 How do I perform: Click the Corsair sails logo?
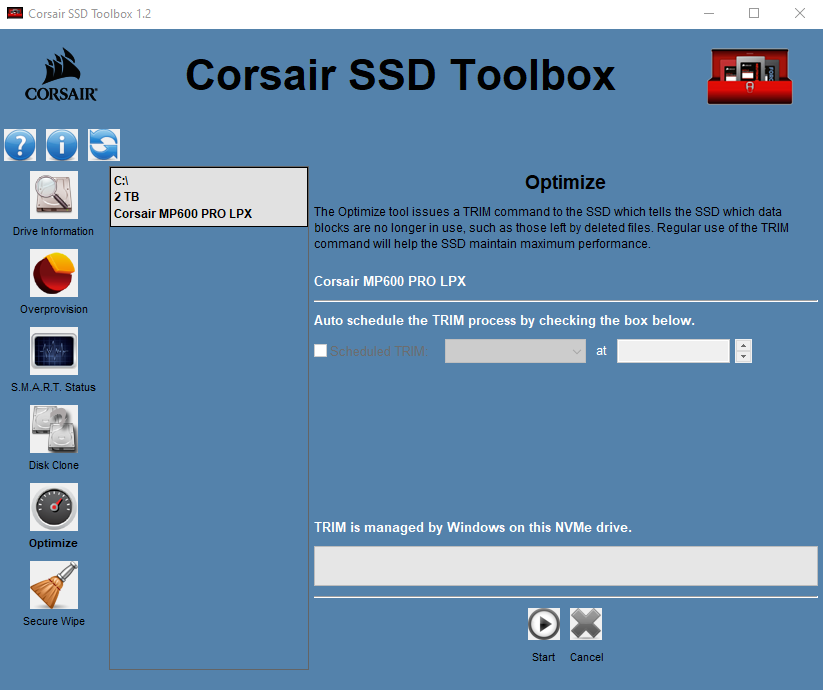click(61, 76)
